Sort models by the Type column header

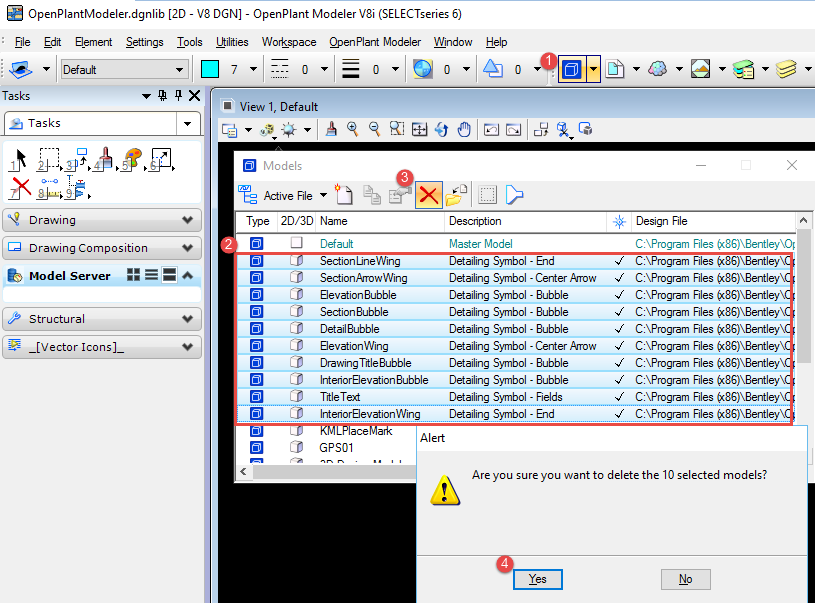point(257,221)
